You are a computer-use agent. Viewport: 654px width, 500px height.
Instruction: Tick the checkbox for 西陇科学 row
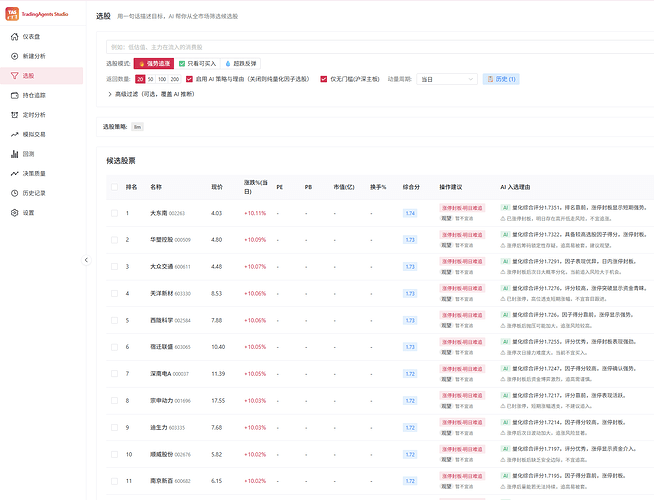[x=114, y=320]
